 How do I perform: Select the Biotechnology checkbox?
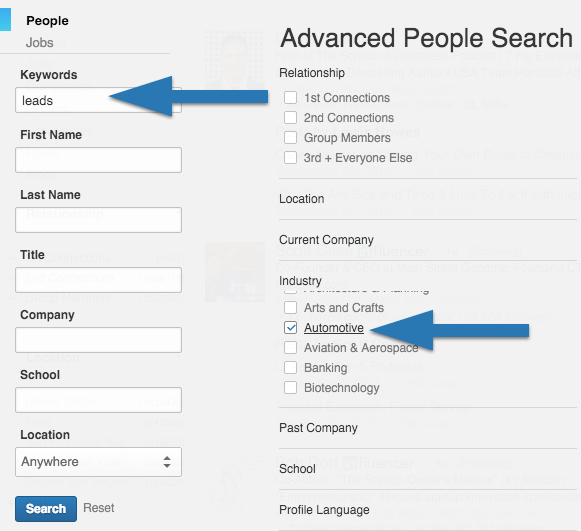click(290, 388)
